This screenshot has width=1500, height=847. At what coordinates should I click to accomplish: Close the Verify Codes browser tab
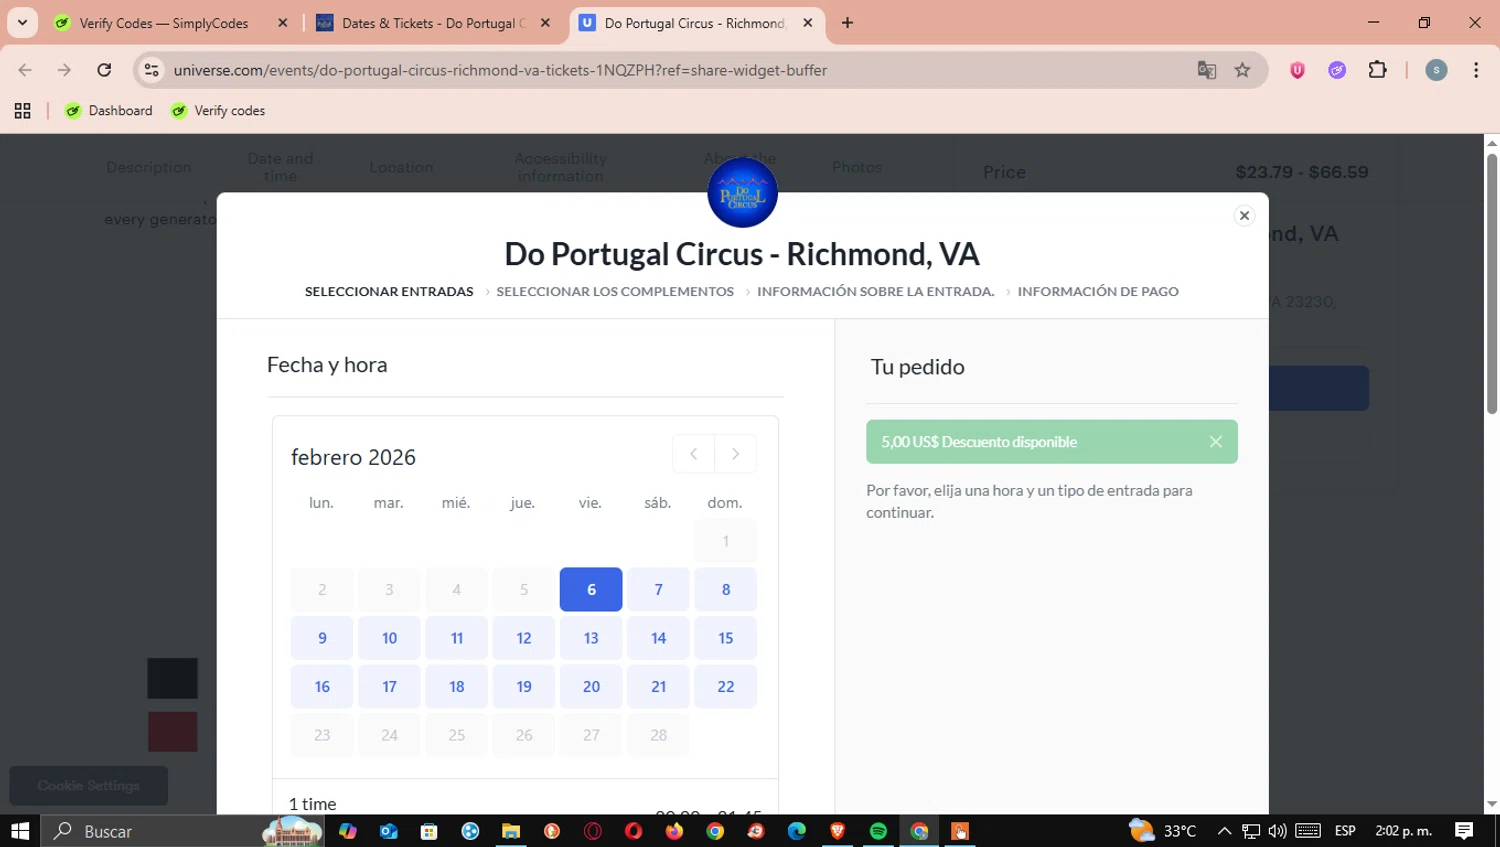pos(282,23)
